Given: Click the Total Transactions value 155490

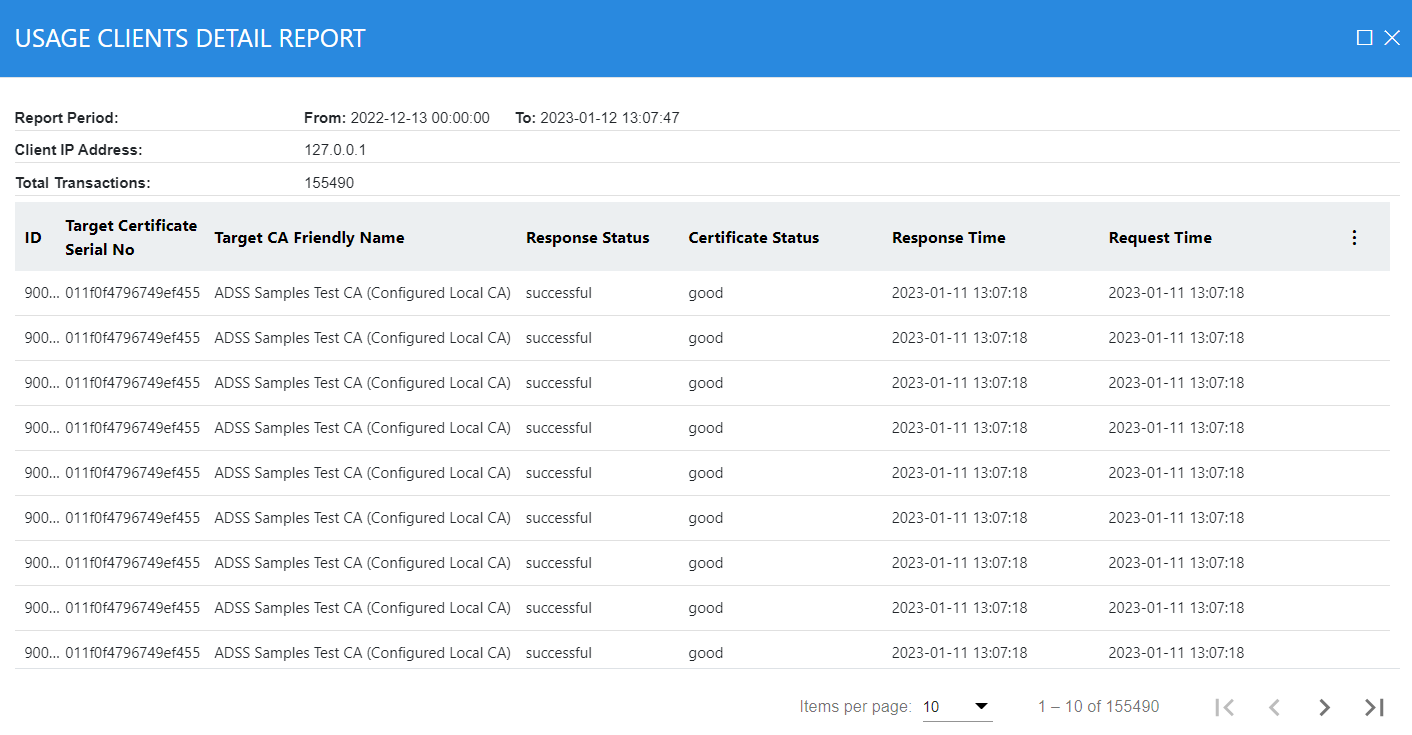Looking at the screenshot, I should coord(329,183).
